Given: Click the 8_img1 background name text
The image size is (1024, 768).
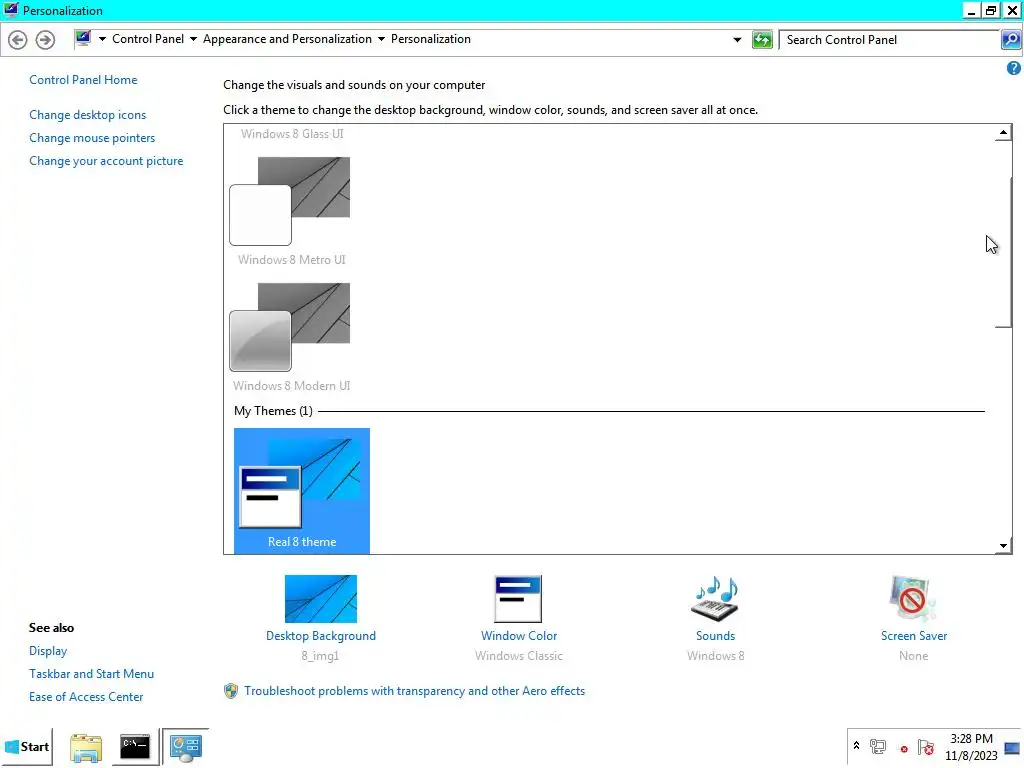Looking at the screenshot, I should click(320, 656).
